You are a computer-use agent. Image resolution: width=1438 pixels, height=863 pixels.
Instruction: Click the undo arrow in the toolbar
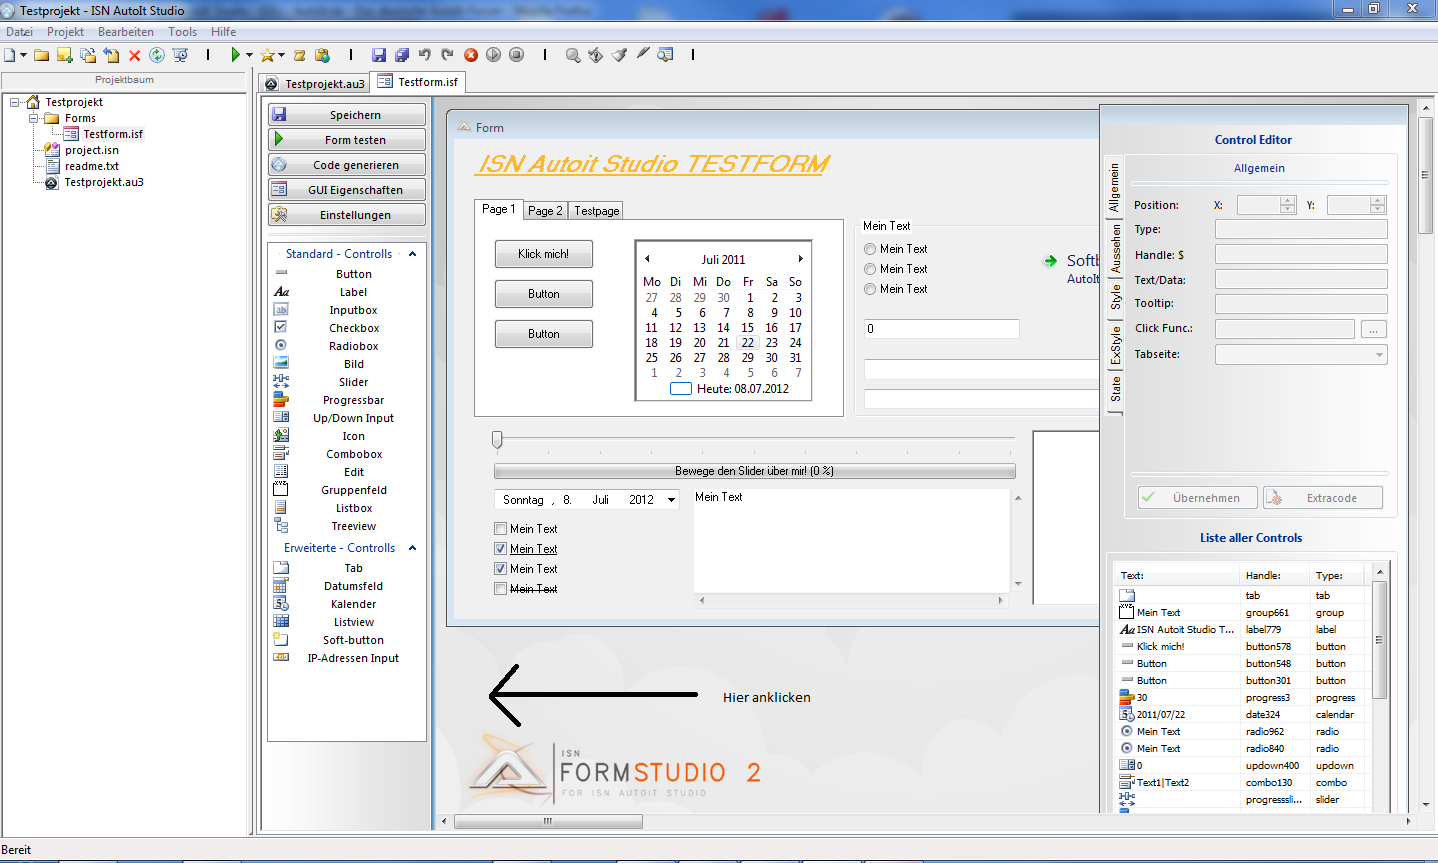(x=425, y=55)
